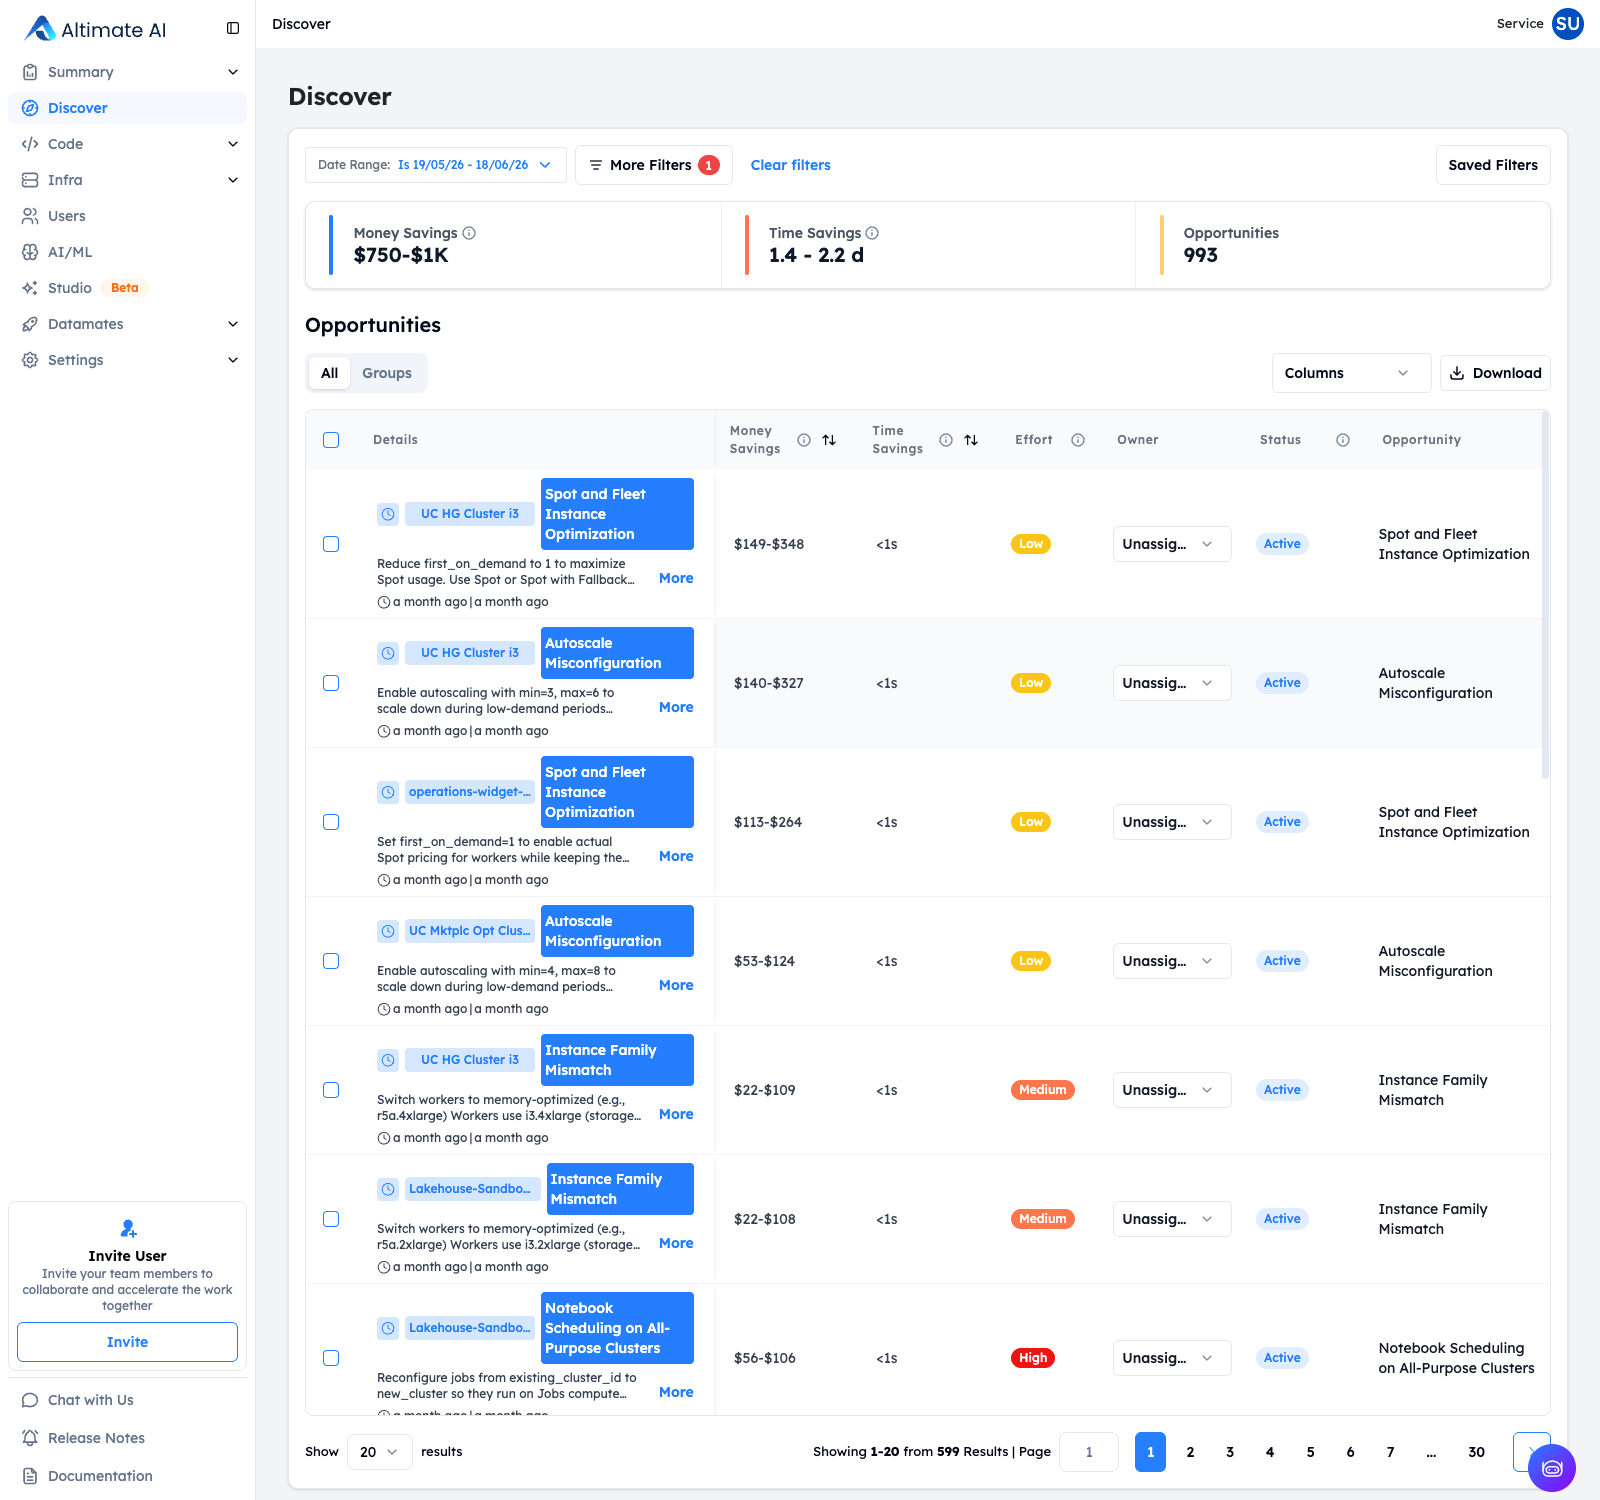This screenshot has height=1500, width=1600.
Task: Open More Filters
Action: pos(653,165)
